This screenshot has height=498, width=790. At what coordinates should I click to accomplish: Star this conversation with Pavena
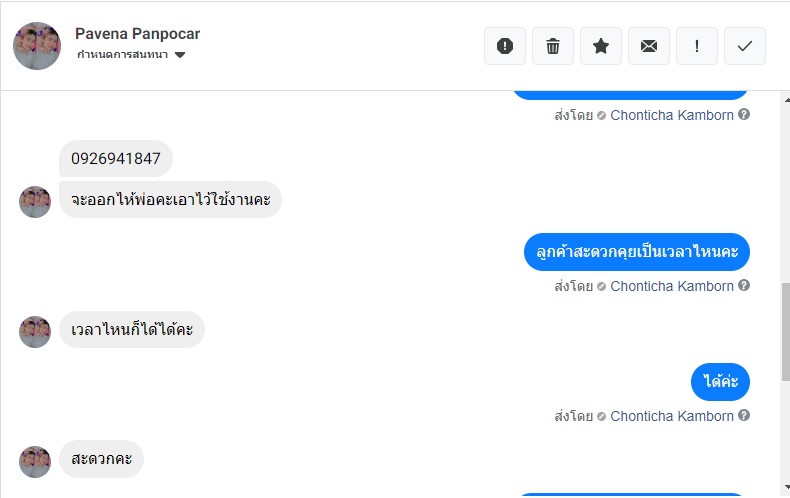(601, 46)
